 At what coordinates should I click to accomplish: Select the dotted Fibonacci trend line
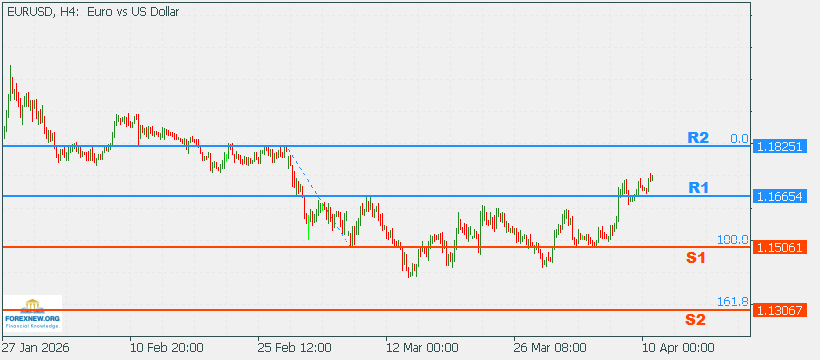[318, 196]
